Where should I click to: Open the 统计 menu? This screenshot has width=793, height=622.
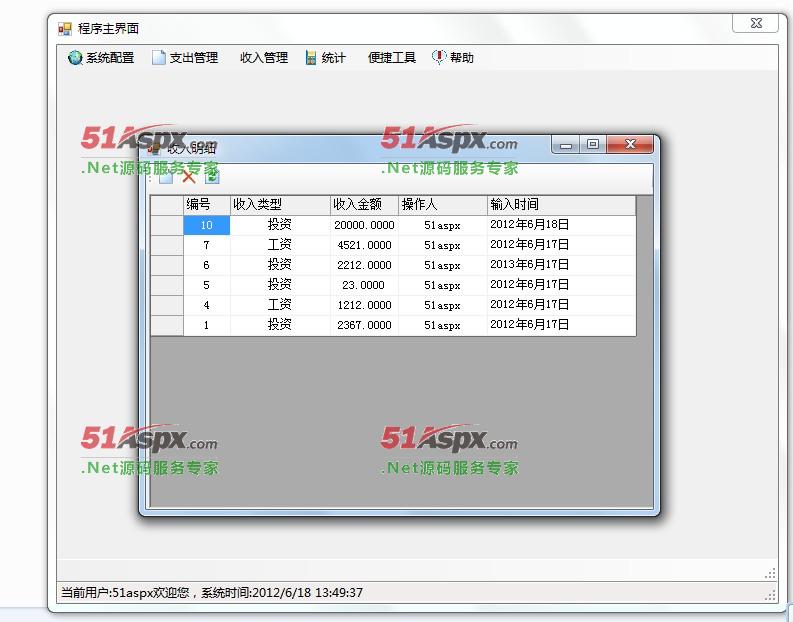(x=326, y=58)
